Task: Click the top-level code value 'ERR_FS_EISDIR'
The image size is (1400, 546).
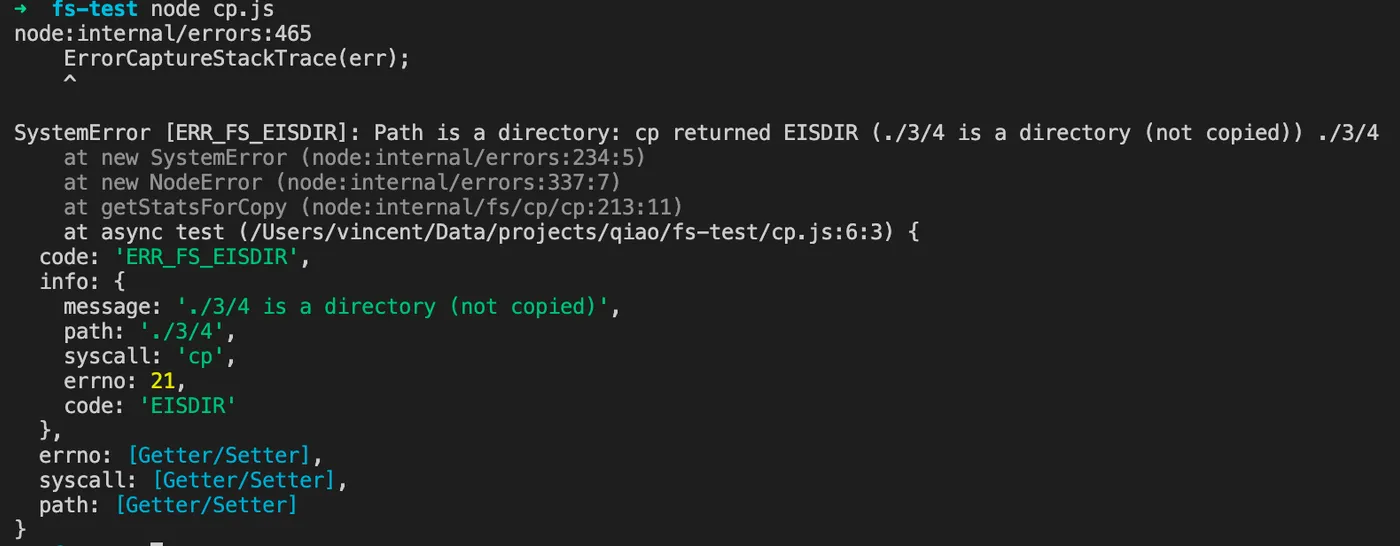Action: click(x=206, y=257)
